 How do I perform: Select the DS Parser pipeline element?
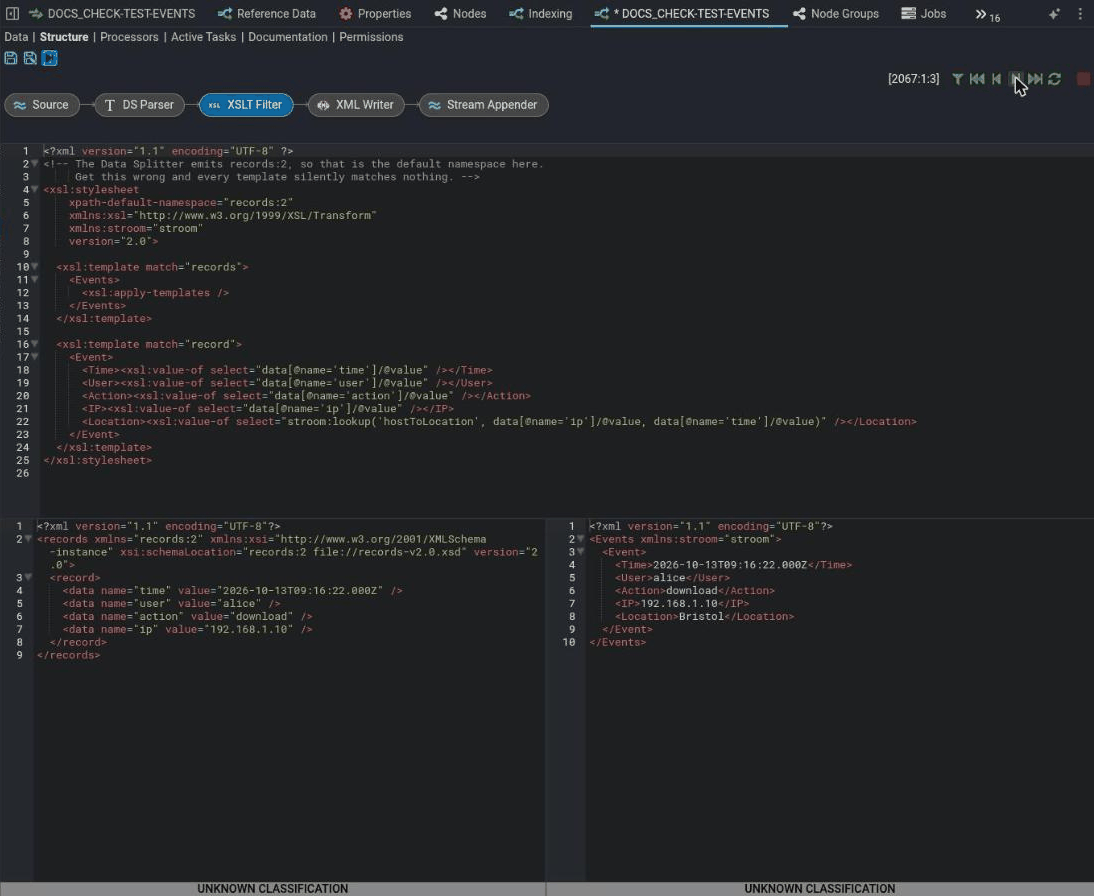pyautogui.click(x=139, y=105)
